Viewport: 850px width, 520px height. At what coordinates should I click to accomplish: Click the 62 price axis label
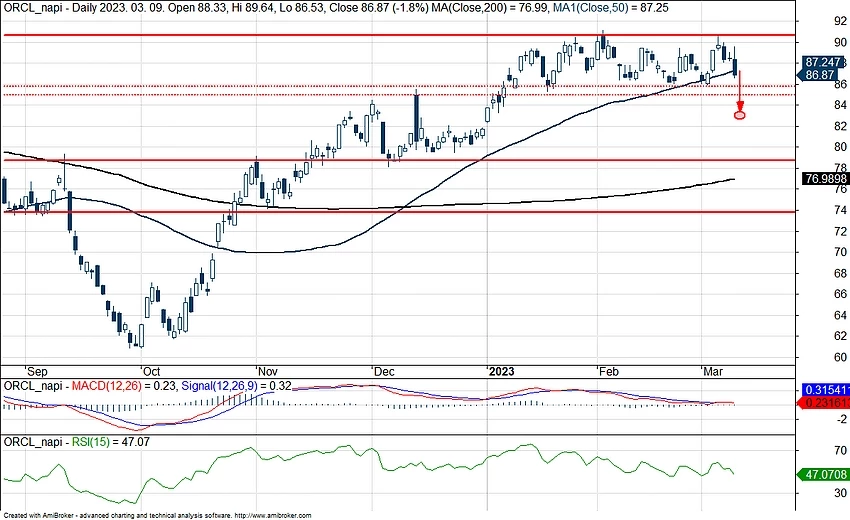click(840, 336)
